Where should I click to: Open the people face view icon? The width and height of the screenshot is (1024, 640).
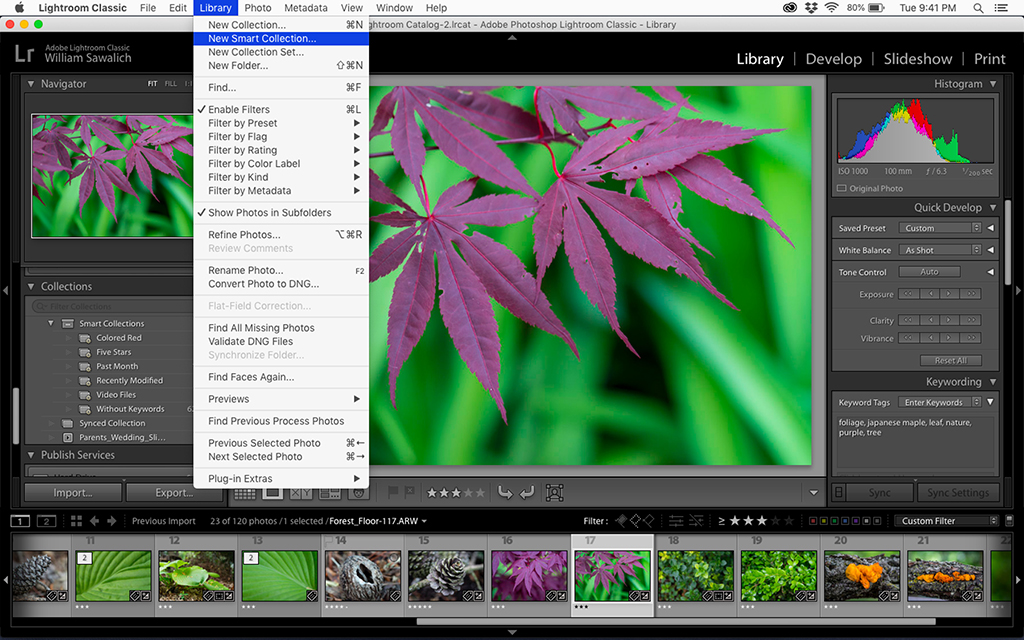(358, 494)
